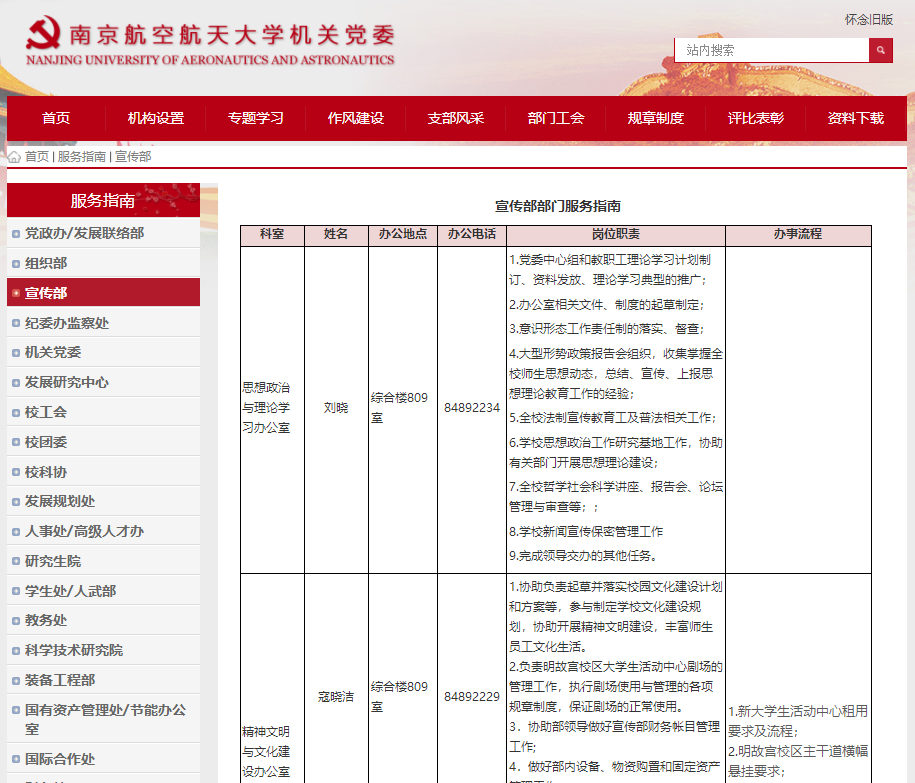Click the home icon in breadcrumb
This screenshot has width=915, height=783.
(x=14, y=157)
